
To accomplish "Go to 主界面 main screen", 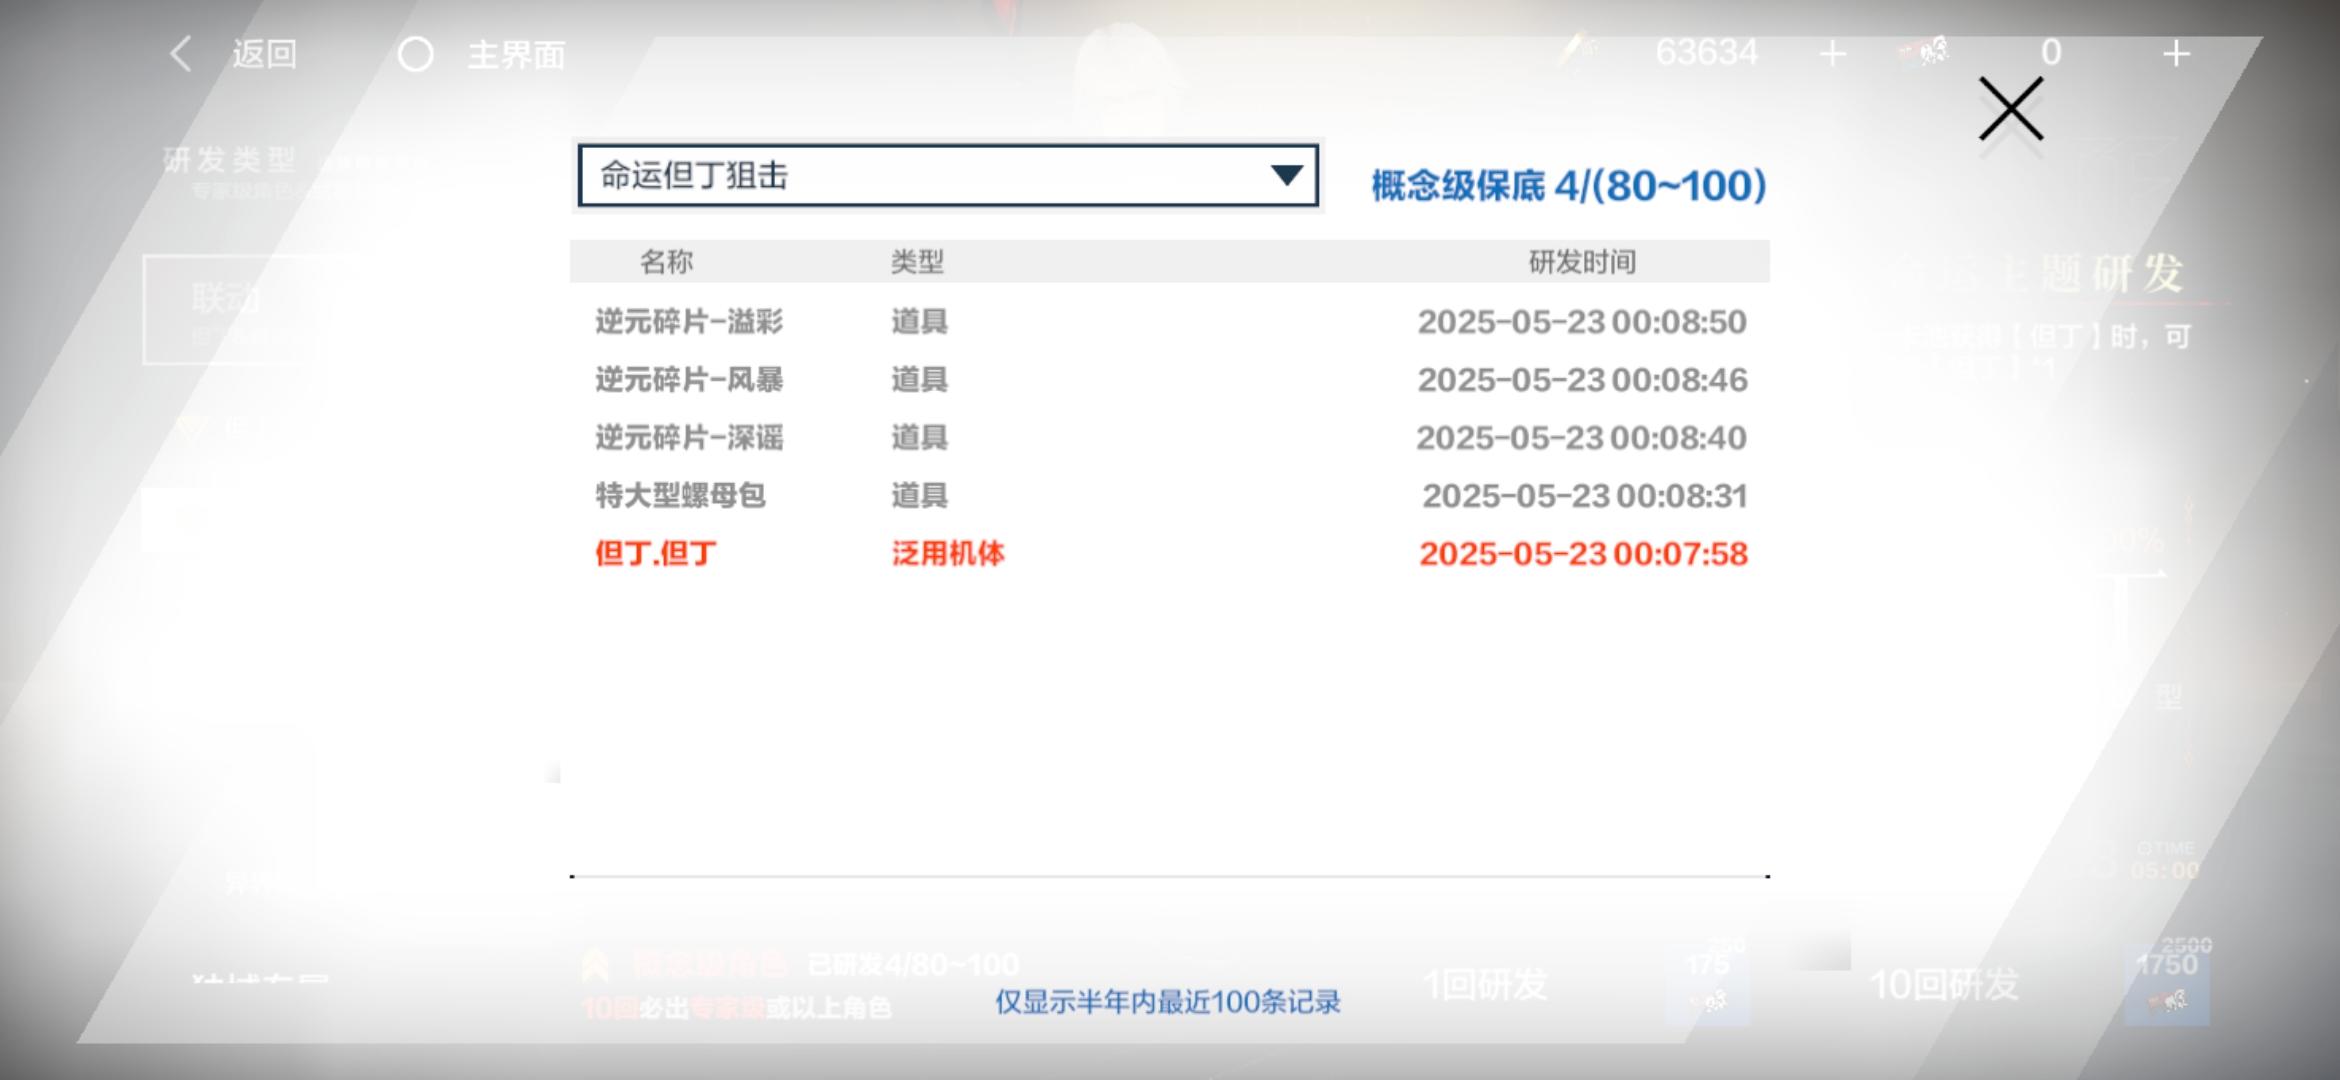I will point(517,54).
